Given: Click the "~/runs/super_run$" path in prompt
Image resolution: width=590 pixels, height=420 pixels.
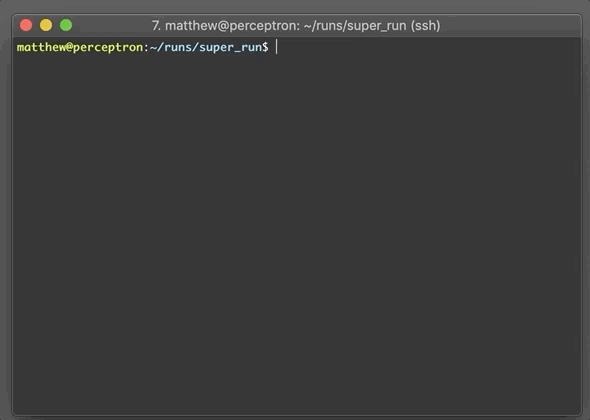Looking at the screenshot, I should point(209,47).
